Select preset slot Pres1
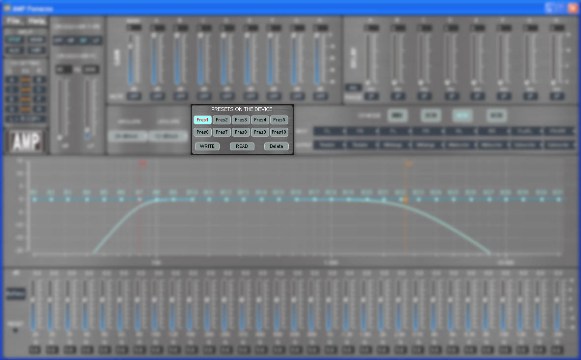 203,120
